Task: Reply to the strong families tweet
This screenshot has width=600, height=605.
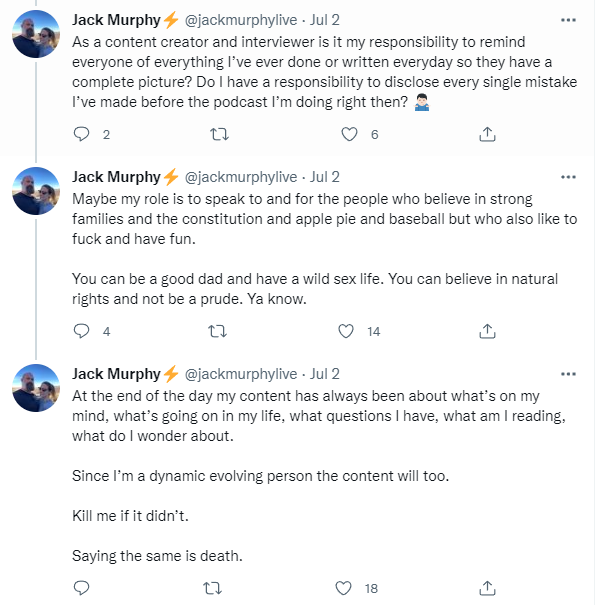Action: click(83, 331)
